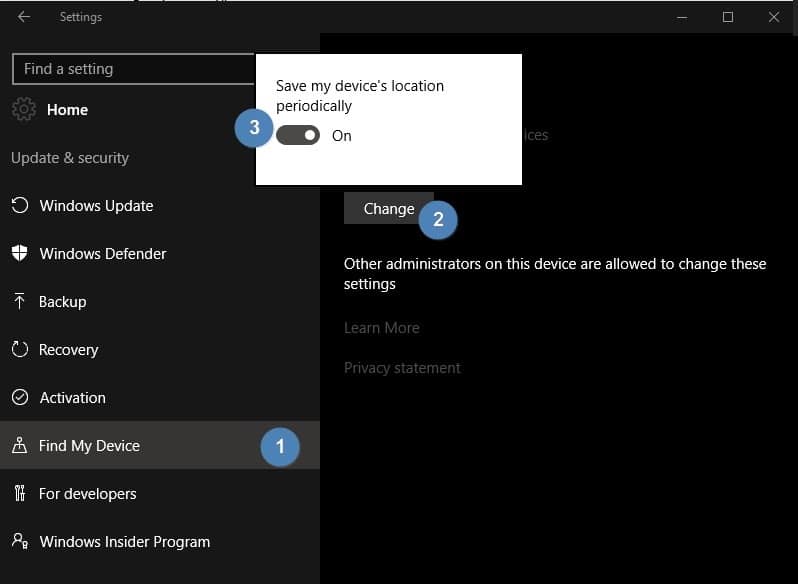The image size is (798, 584).
Task: Open For developers settings
Action: (x=160, y=493)
